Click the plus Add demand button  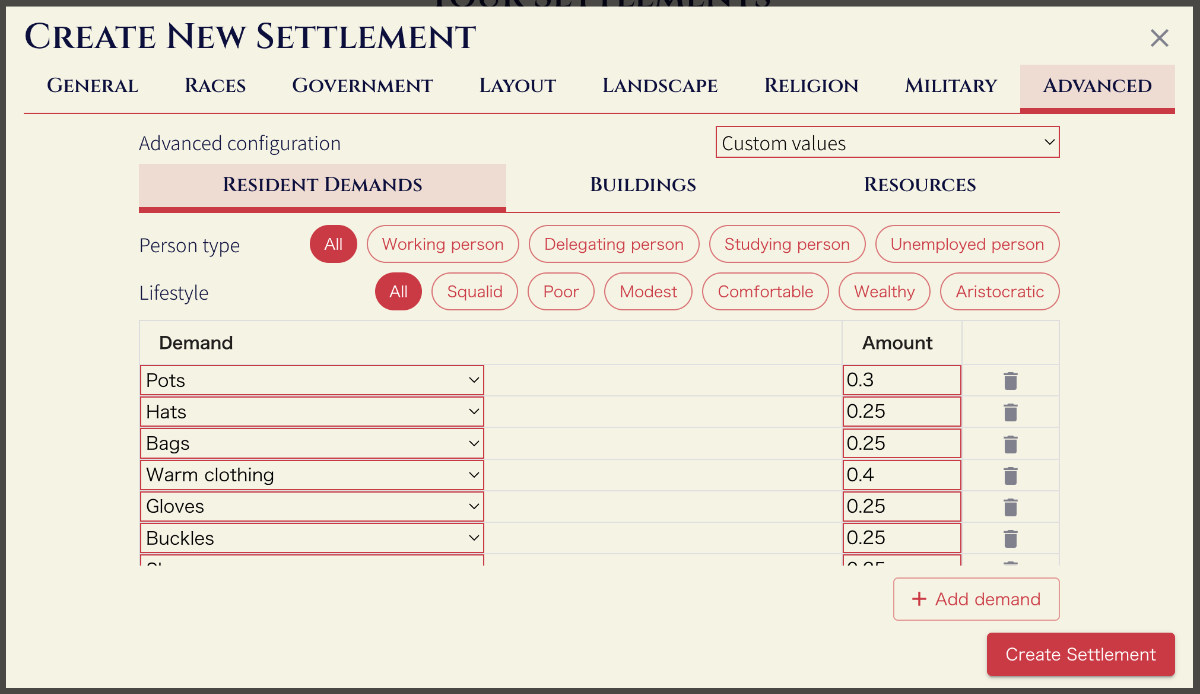976,599
